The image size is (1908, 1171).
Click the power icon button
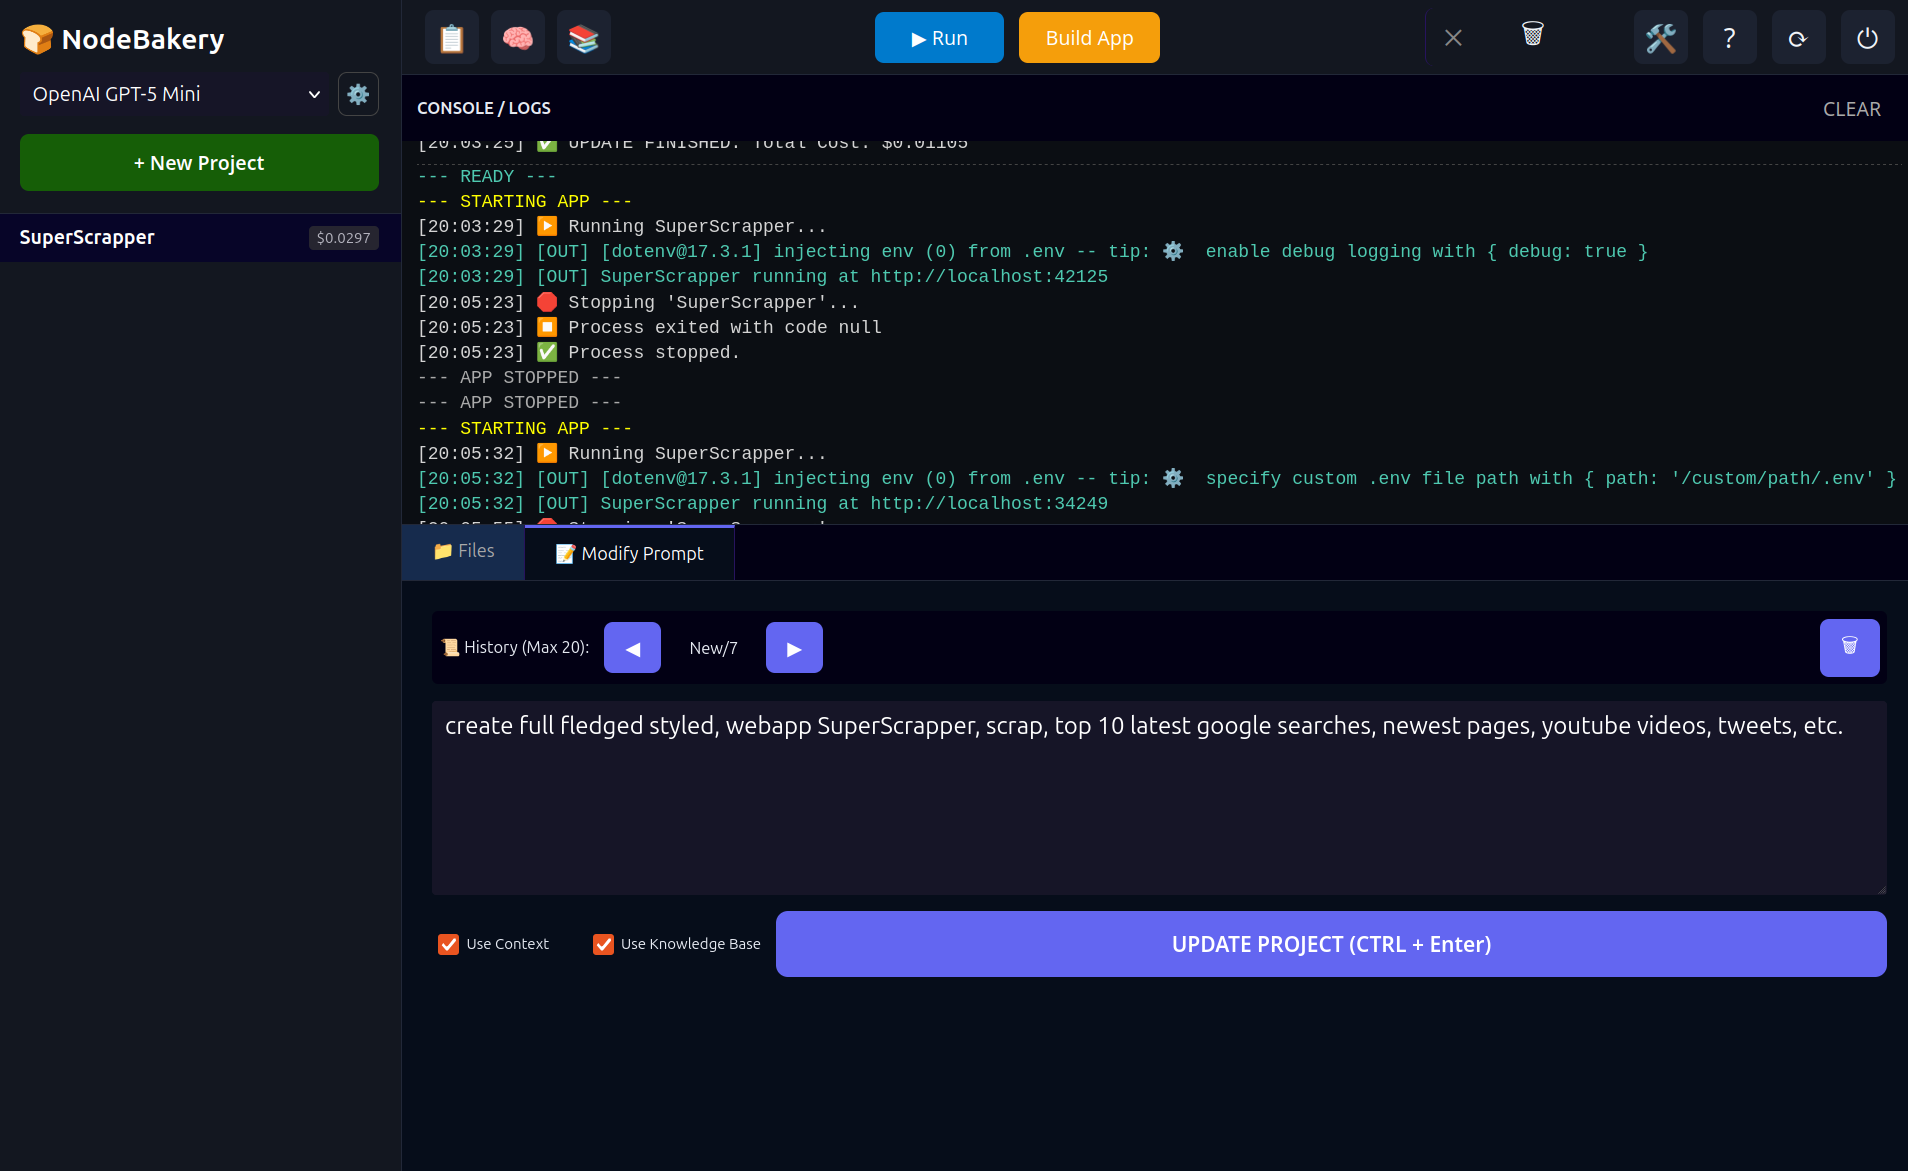click(x=1867, y=38)
